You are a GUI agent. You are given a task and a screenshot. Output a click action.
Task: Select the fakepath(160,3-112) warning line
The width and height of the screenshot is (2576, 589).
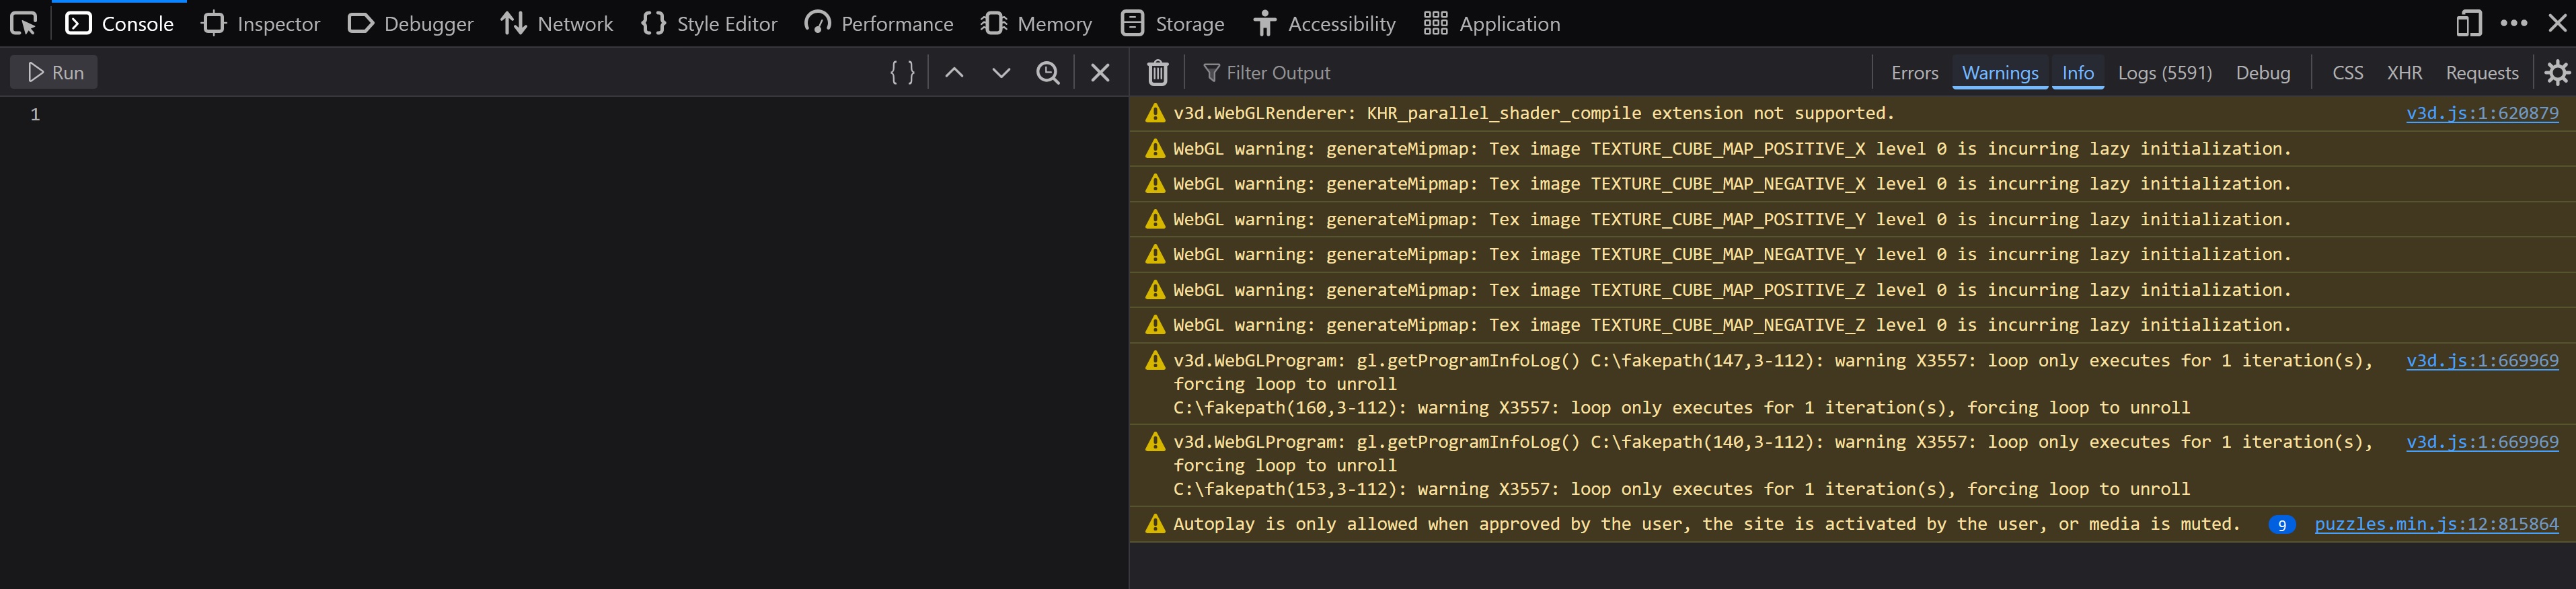click(1681, 407)
